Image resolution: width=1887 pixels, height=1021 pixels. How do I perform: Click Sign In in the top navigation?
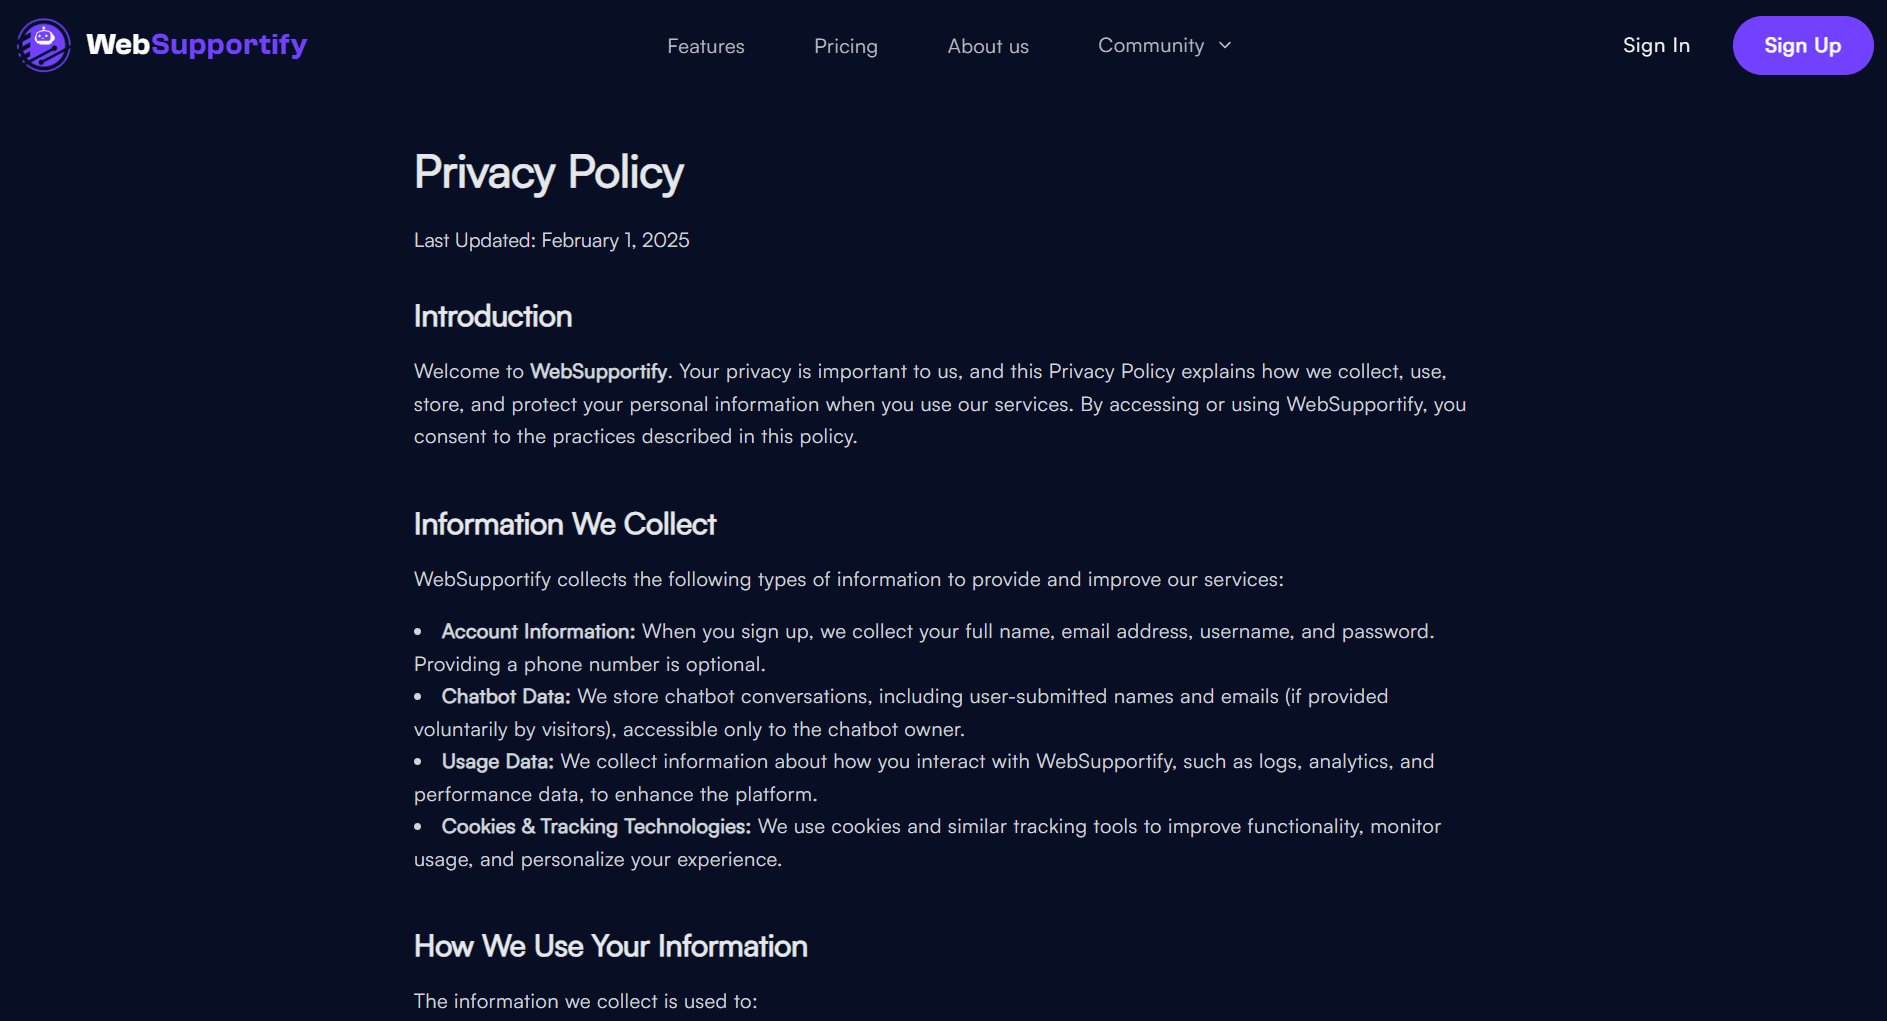(x=1656, y=45)
